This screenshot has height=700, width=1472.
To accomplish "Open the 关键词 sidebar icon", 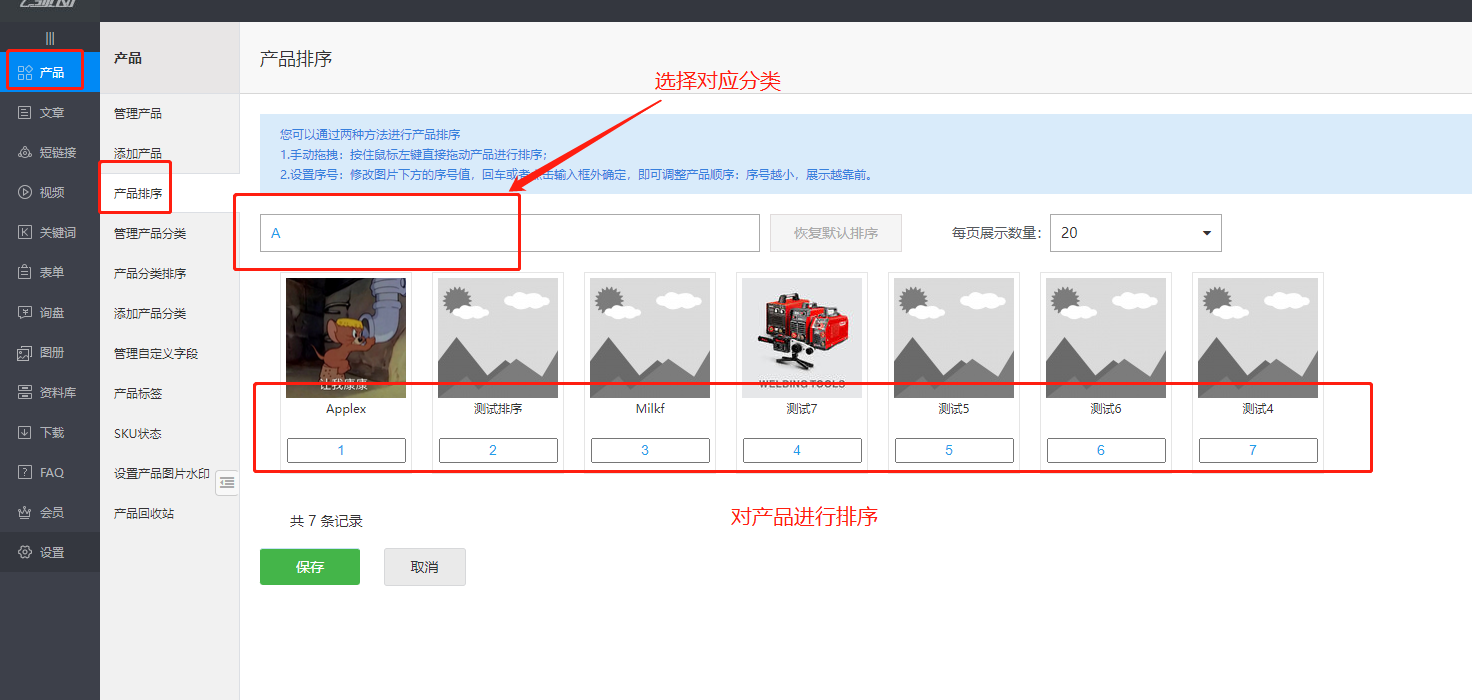I will click(x=26, y=232).
